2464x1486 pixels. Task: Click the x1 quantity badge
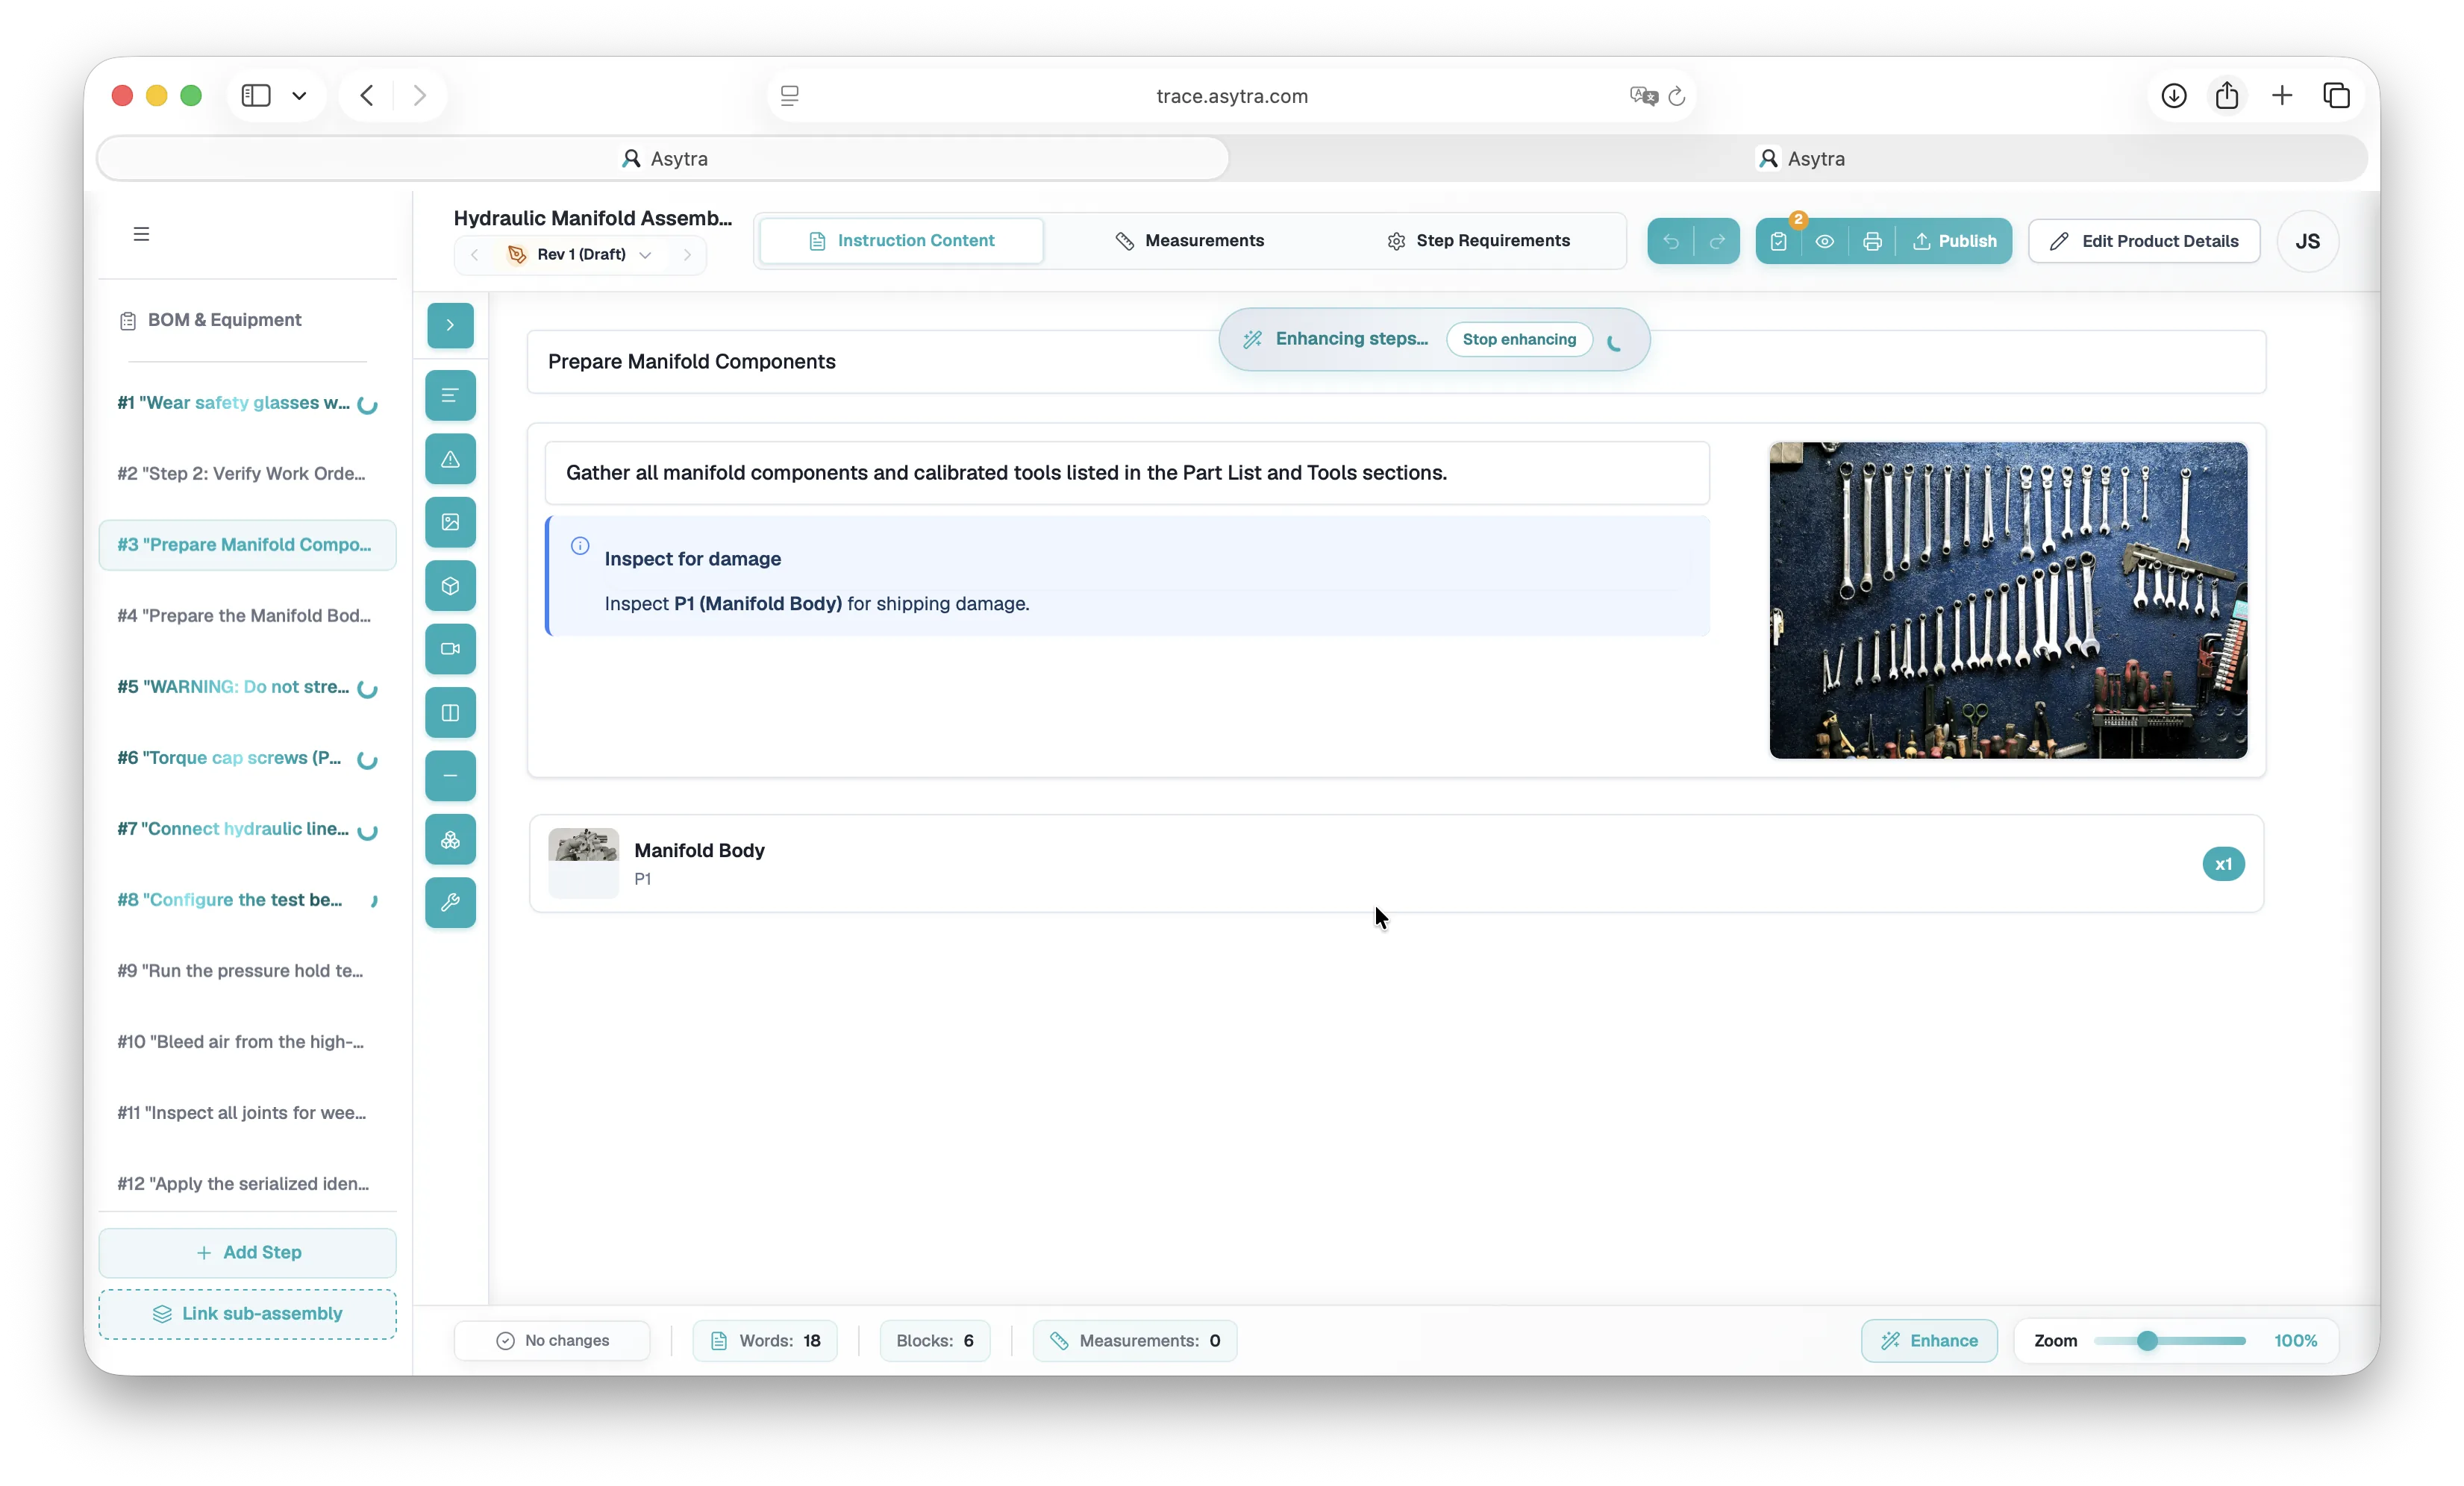2223,864
